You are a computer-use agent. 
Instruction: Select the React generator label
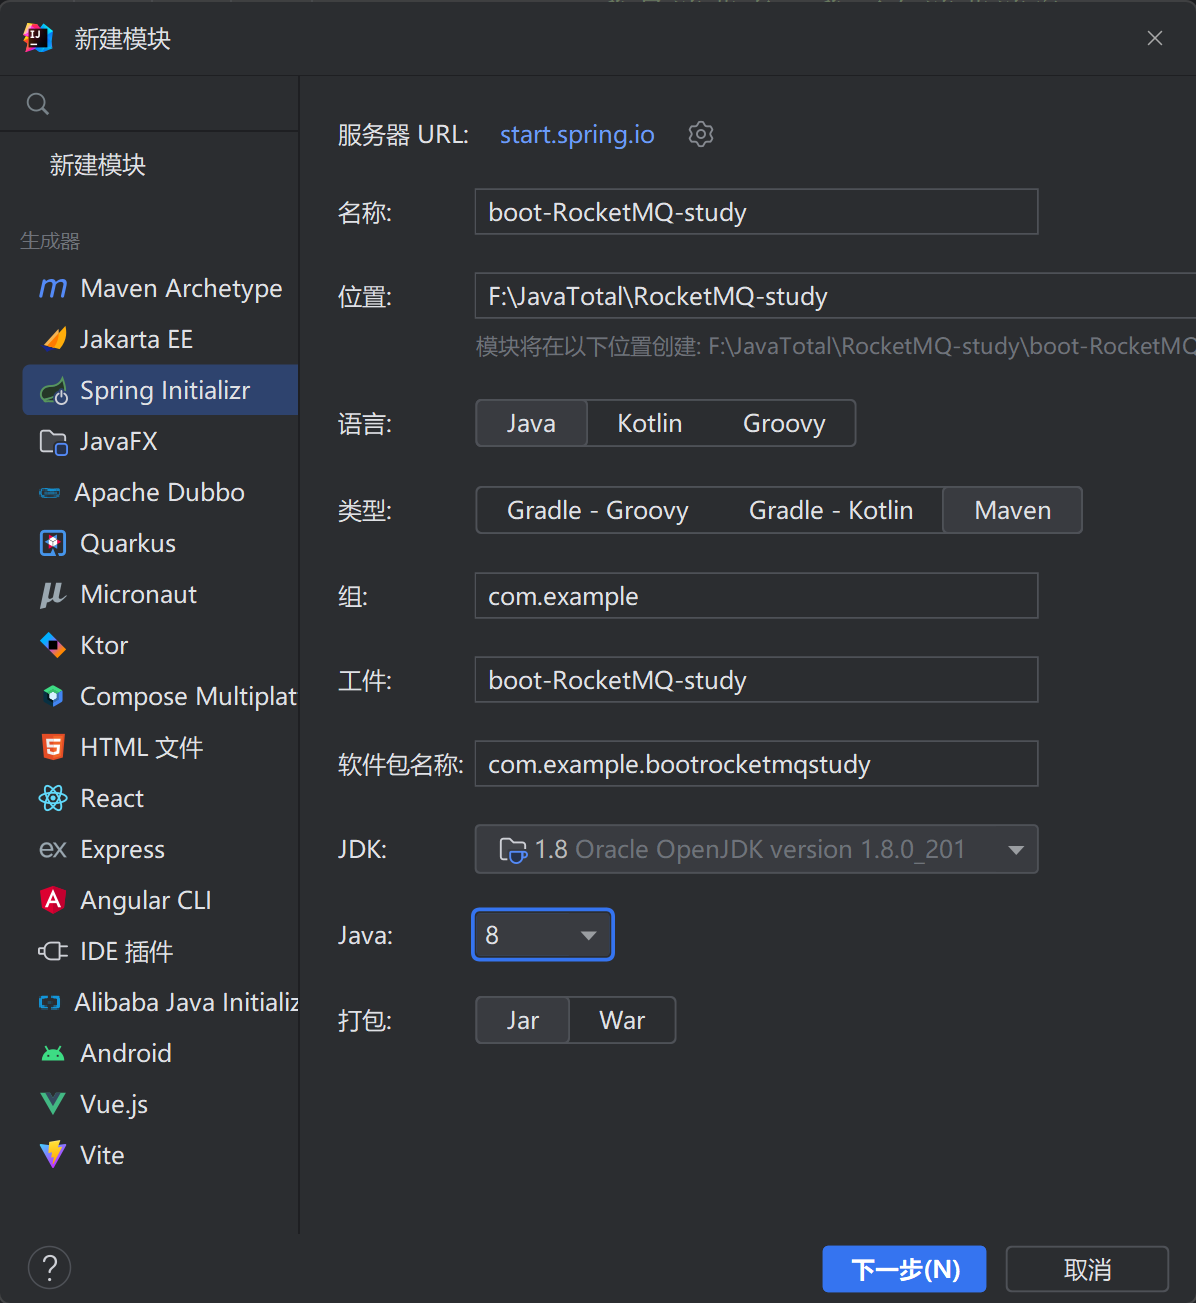112,798
